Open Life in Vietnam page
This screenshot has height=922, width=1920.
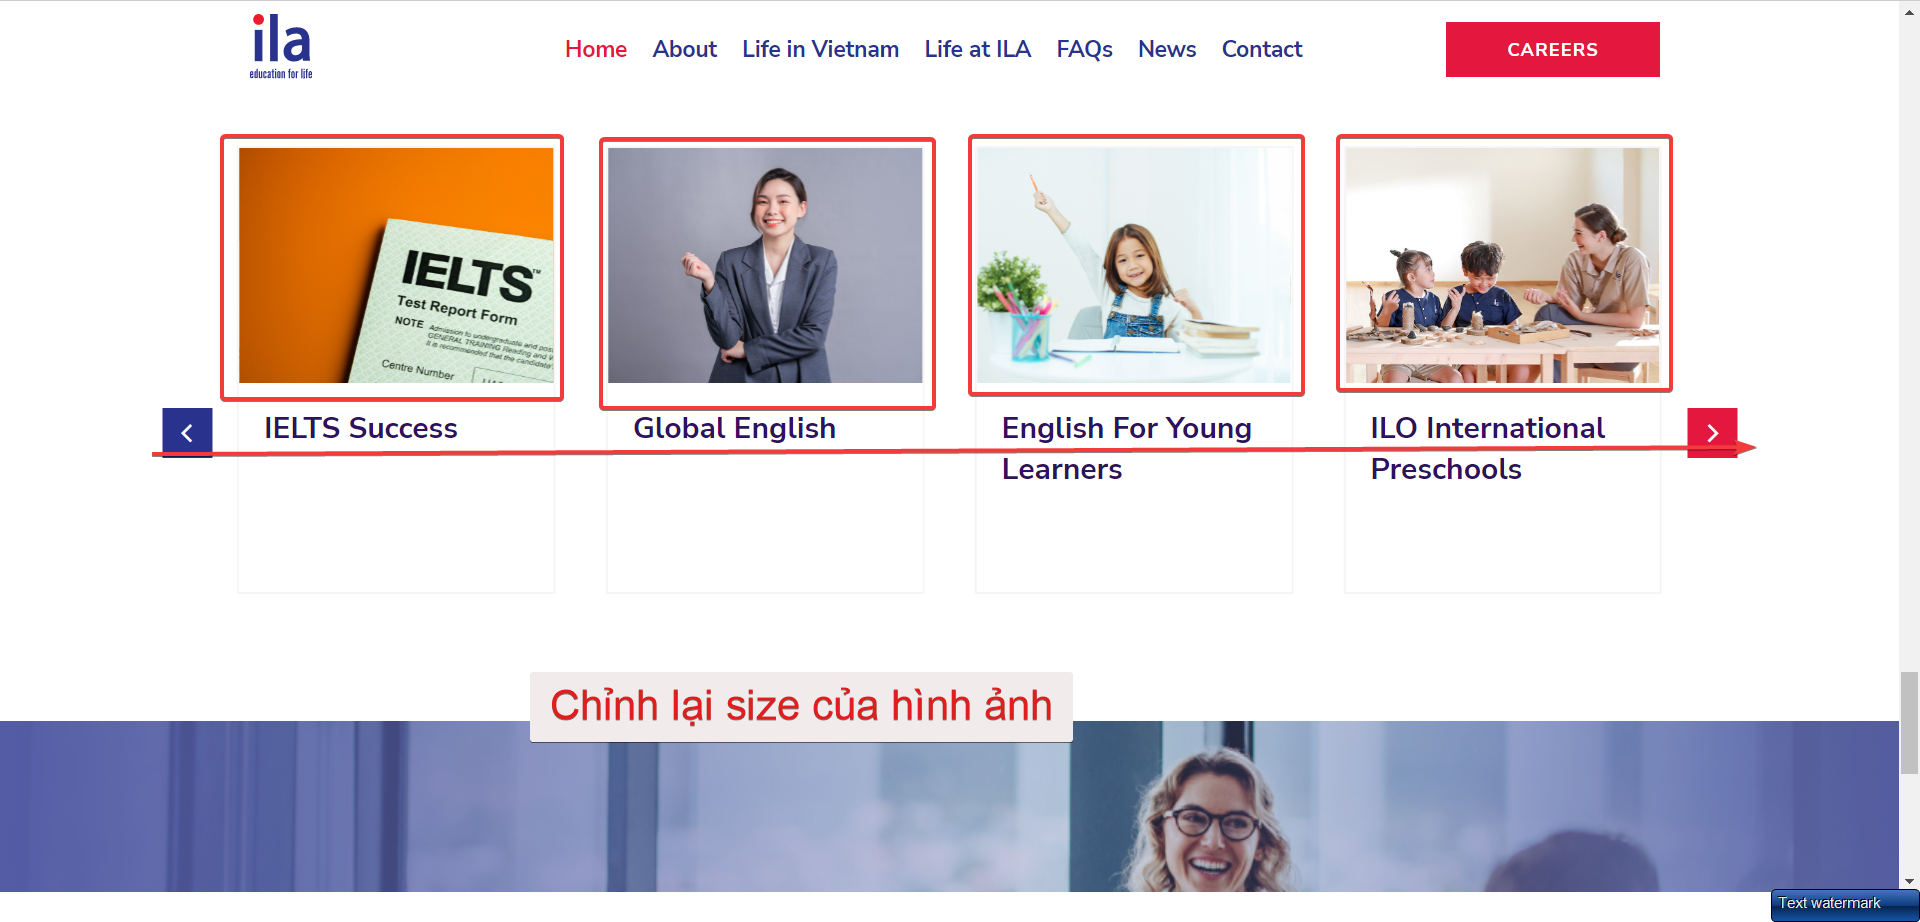820,49
